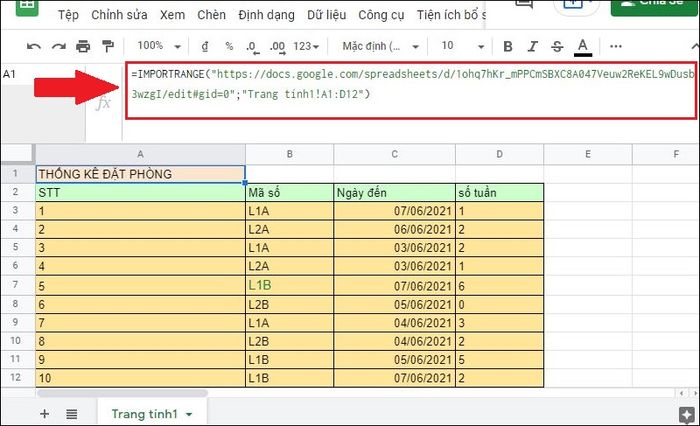Open the Chèn menu
Screen dimensions: 700x426
(x=211, y=15)
